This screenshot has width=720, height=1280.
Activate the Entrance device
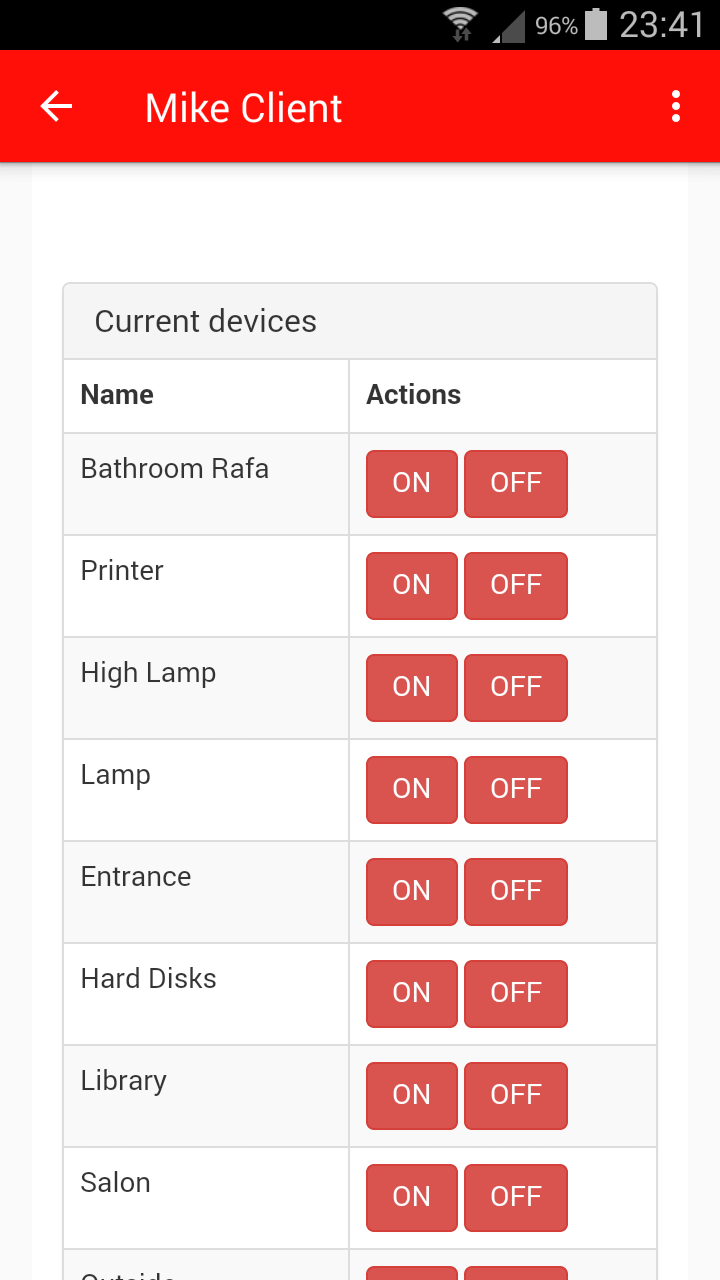(411, 891)
